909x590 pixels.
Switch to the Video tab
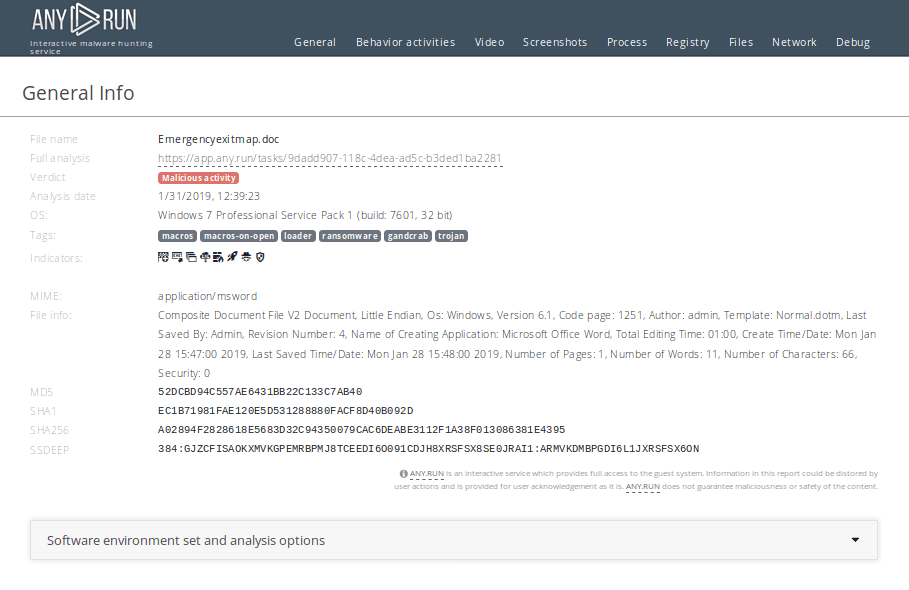(x=489, y=42)
